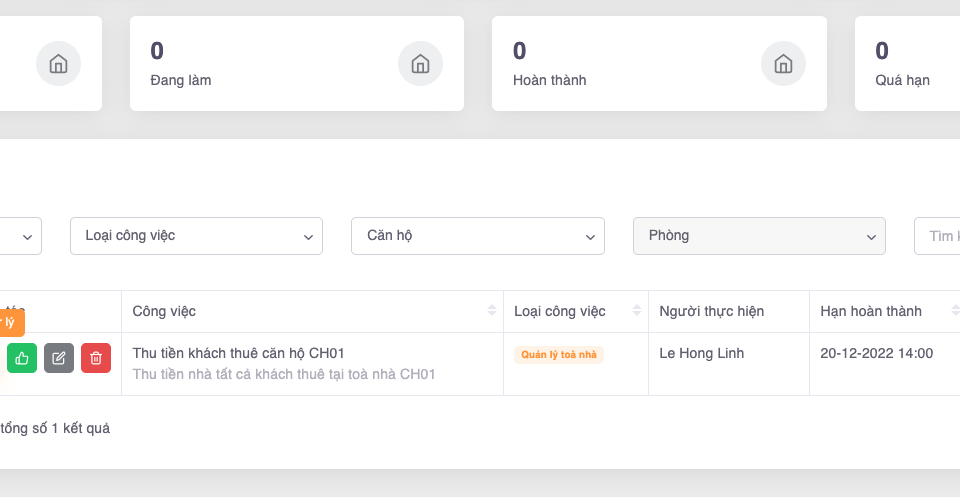Open the Phòng dropdown
Screen dimensions: 960x497
click(x=759, y=236)
